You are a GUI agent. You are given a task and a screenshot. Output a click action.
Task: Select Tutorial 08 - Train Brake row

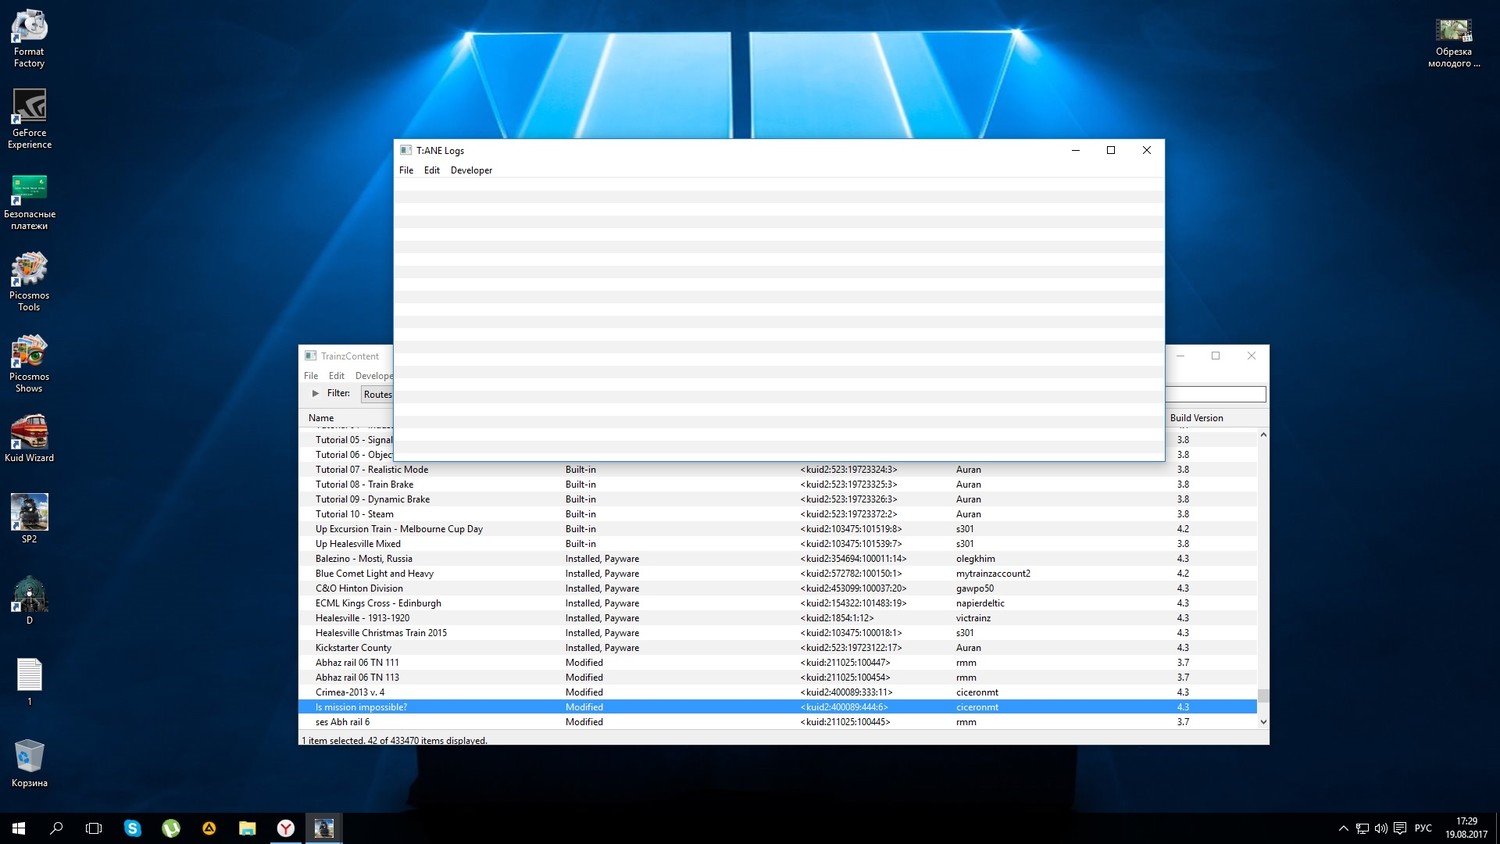778,484
